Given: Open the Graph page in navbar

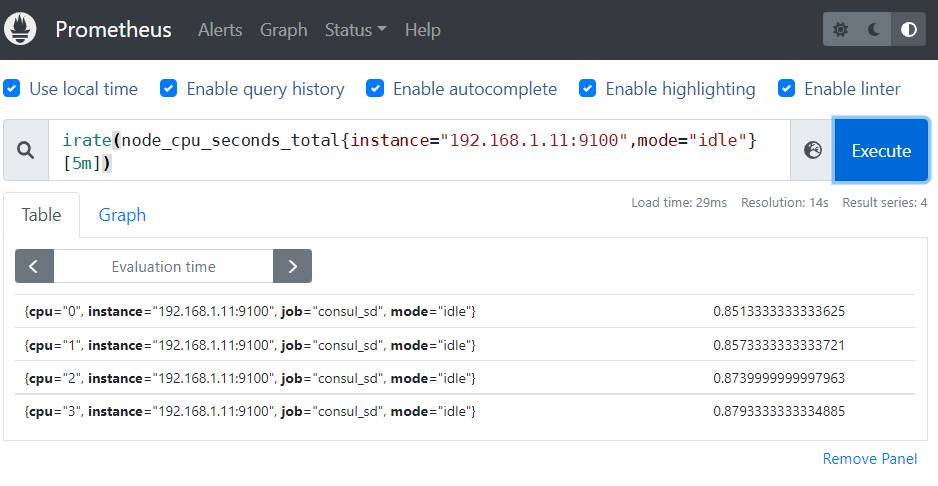Looking at the screenshot, I should (284, 30).
